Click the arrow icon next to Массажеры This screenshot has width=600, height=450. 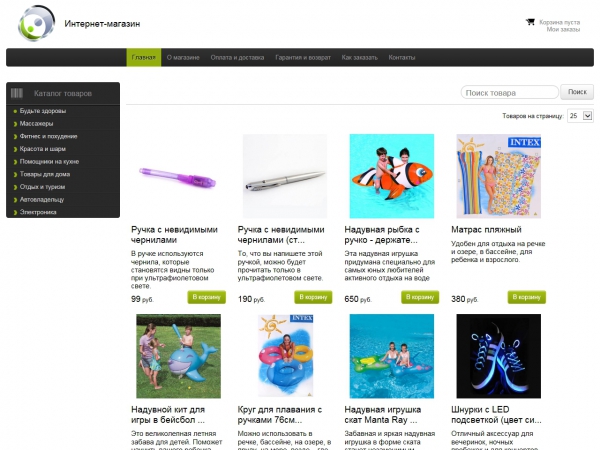[15, 124]
